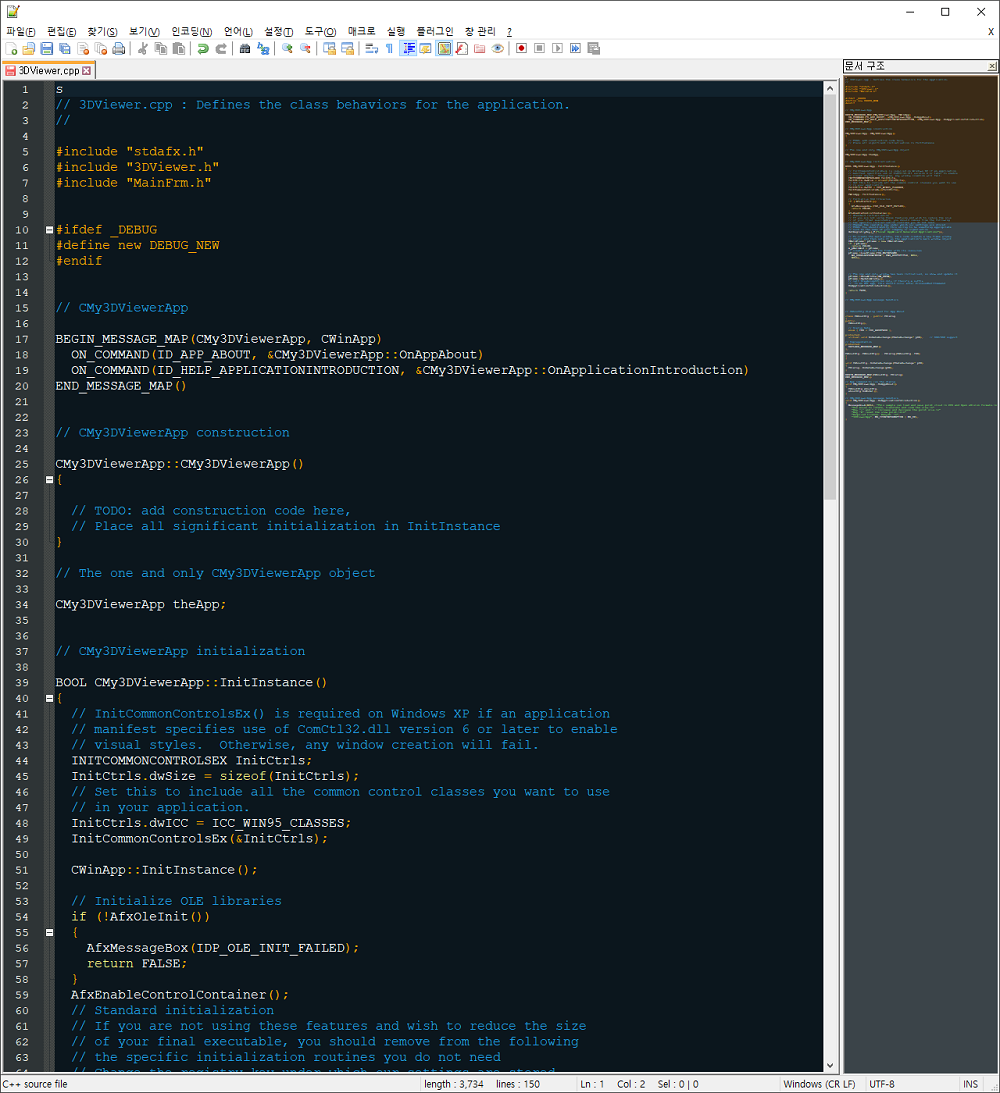Toggle the Document Map panel button
Image resolution: width=1000 pixels, height=1093 pixels.
tap(444, 48)
